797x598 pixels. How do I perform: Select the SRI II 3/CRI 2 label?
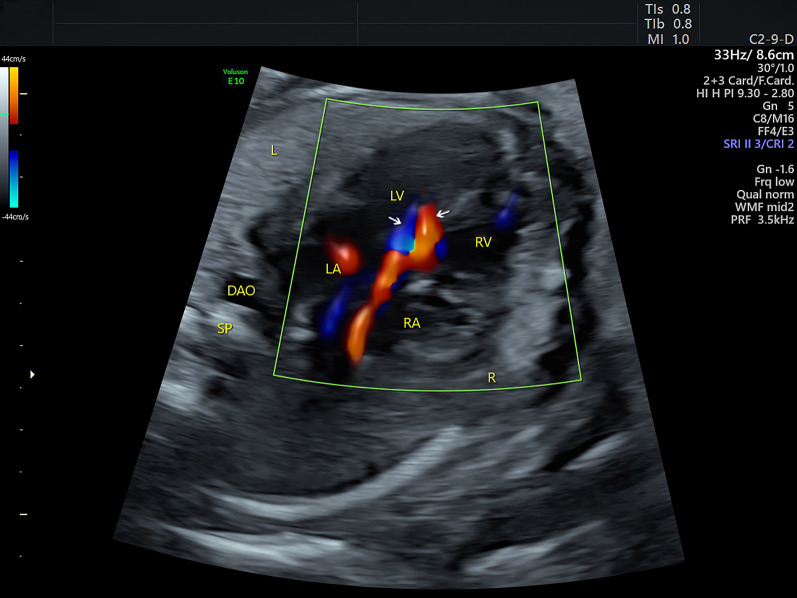(758, 144)
